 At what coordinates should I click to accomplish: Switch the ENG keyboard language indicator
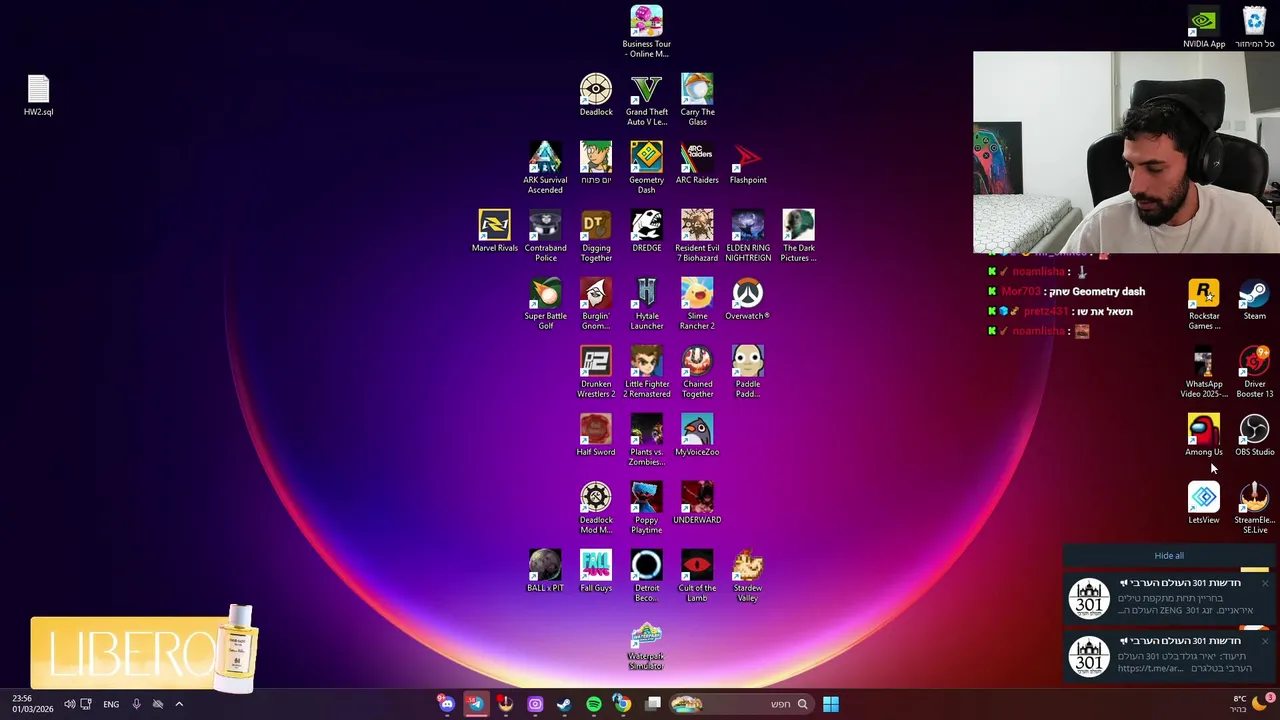(x=111, y=704)
